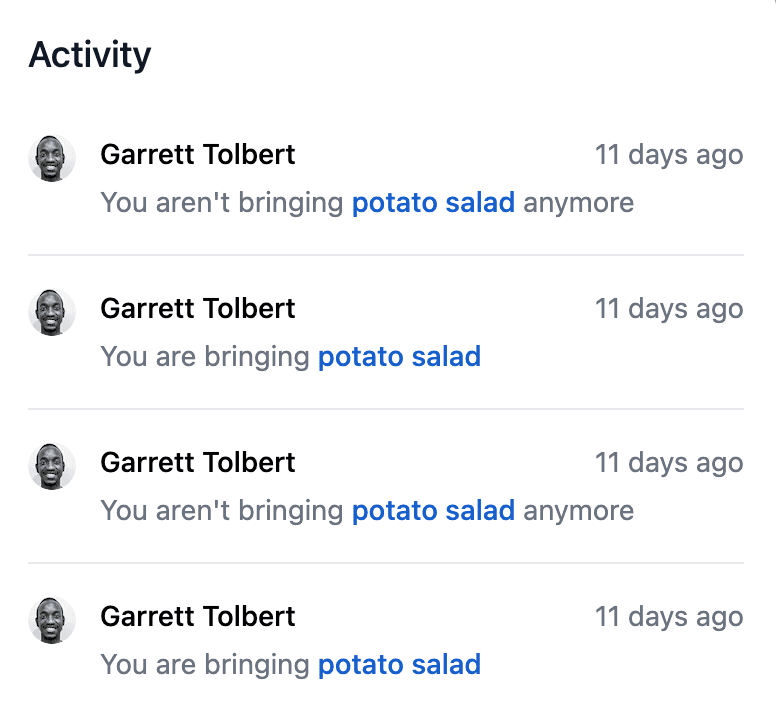
Task: Click You aren't bringing text in third entry
Action: pyautogui.click(x=222, y=511)
